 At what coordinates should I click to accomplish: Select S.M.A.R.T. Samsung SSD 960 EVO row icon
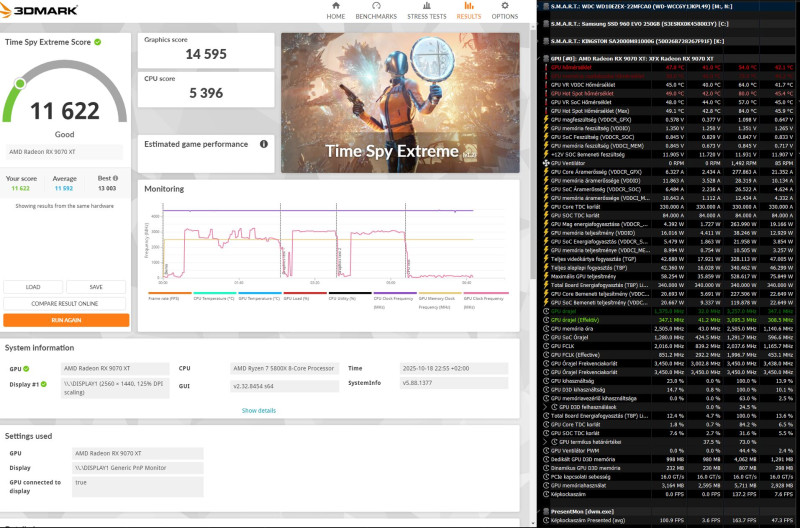point(546,24)
